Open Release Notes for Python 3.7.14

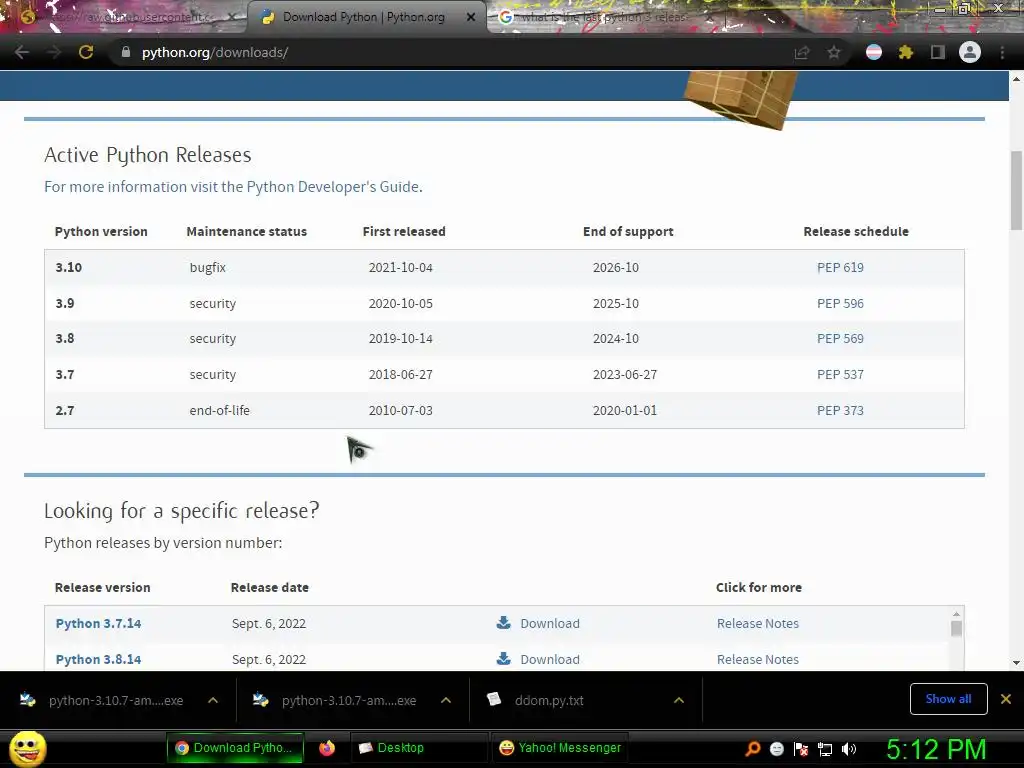tap(758, 623)
